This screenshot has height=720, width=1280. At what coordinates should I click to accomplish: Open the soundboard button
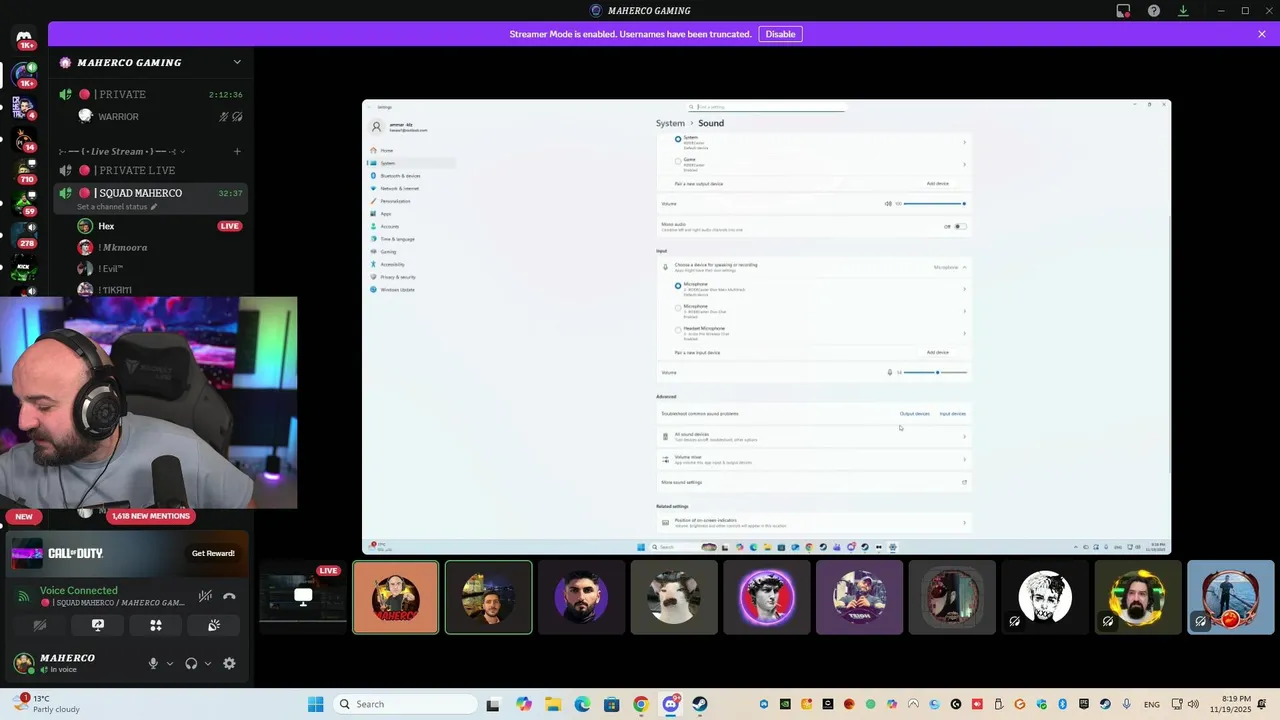click(x=214, y=625)
